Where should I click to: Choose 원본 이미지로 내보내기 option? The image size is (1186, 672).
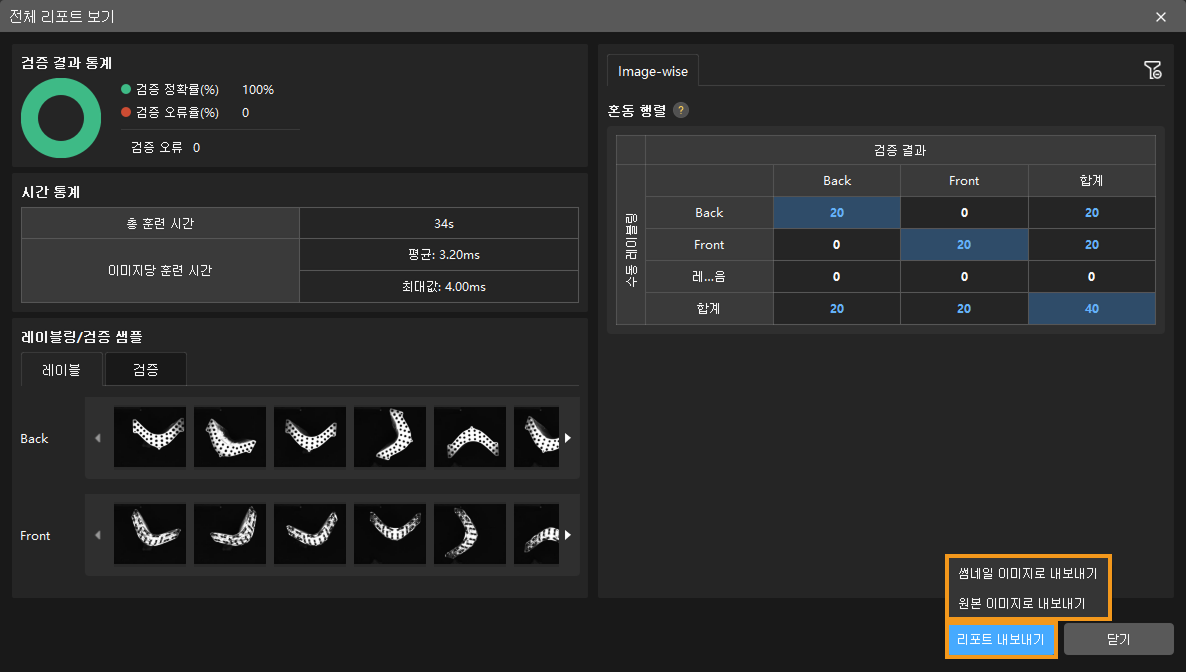[x=1027, y=604]
